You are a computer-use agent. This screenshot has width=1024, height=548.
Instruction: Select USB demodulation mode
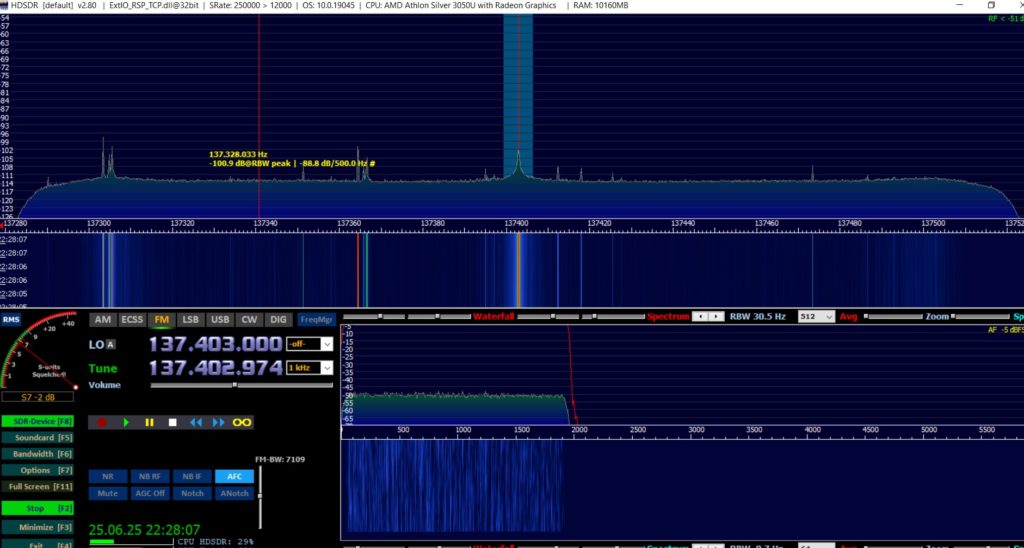click(220, 319)
